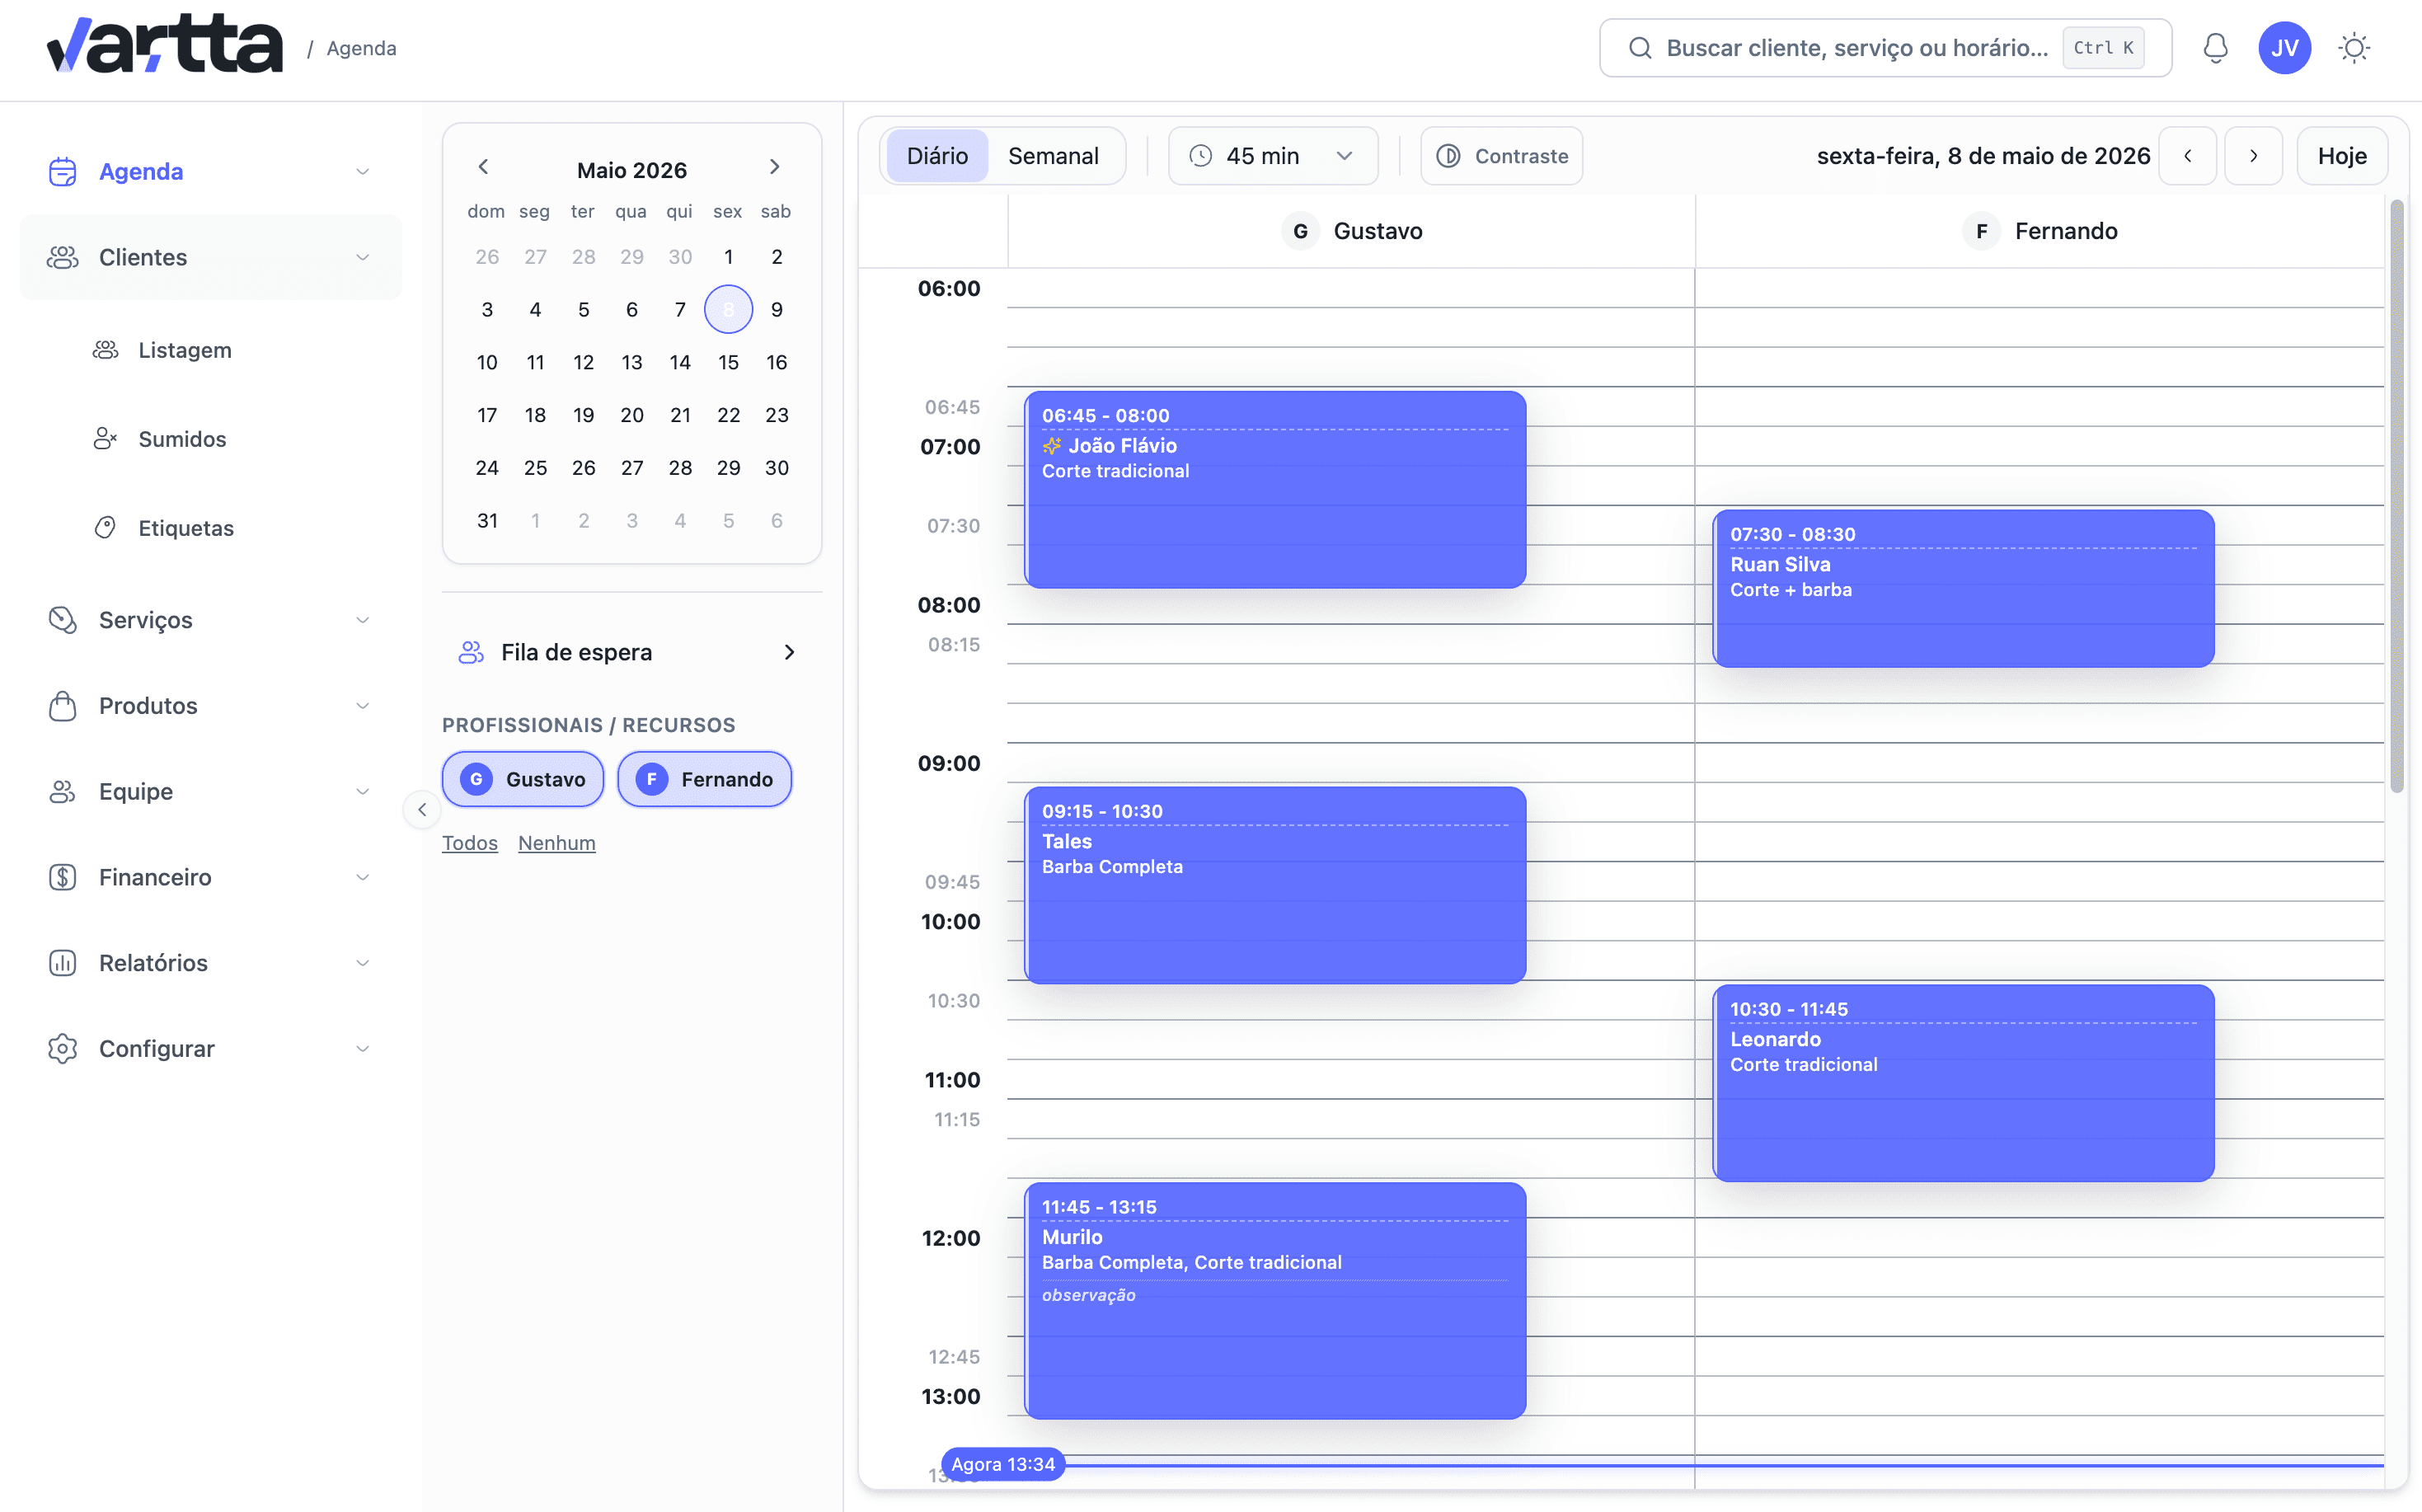Image resolution: width=2422 pixels, height=1512 pixels.
Task: Click the Etiquetas tag icon
Action: click(105, 528)
